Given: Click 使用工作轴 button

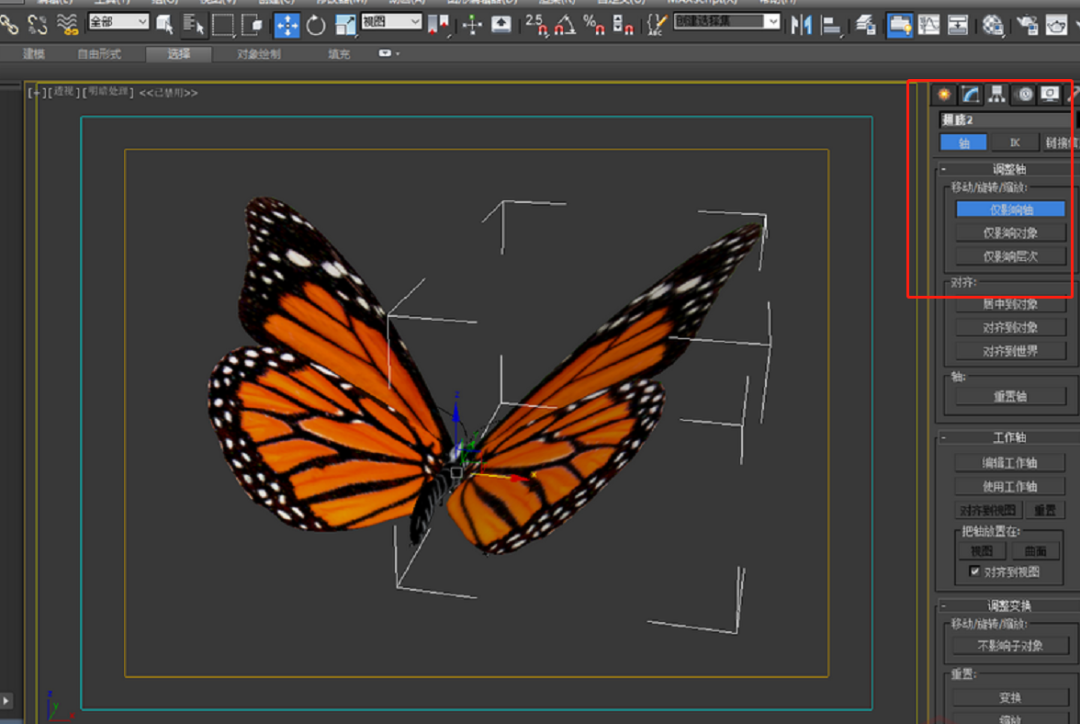Looking at the screenshot, I should [1010, 486].
